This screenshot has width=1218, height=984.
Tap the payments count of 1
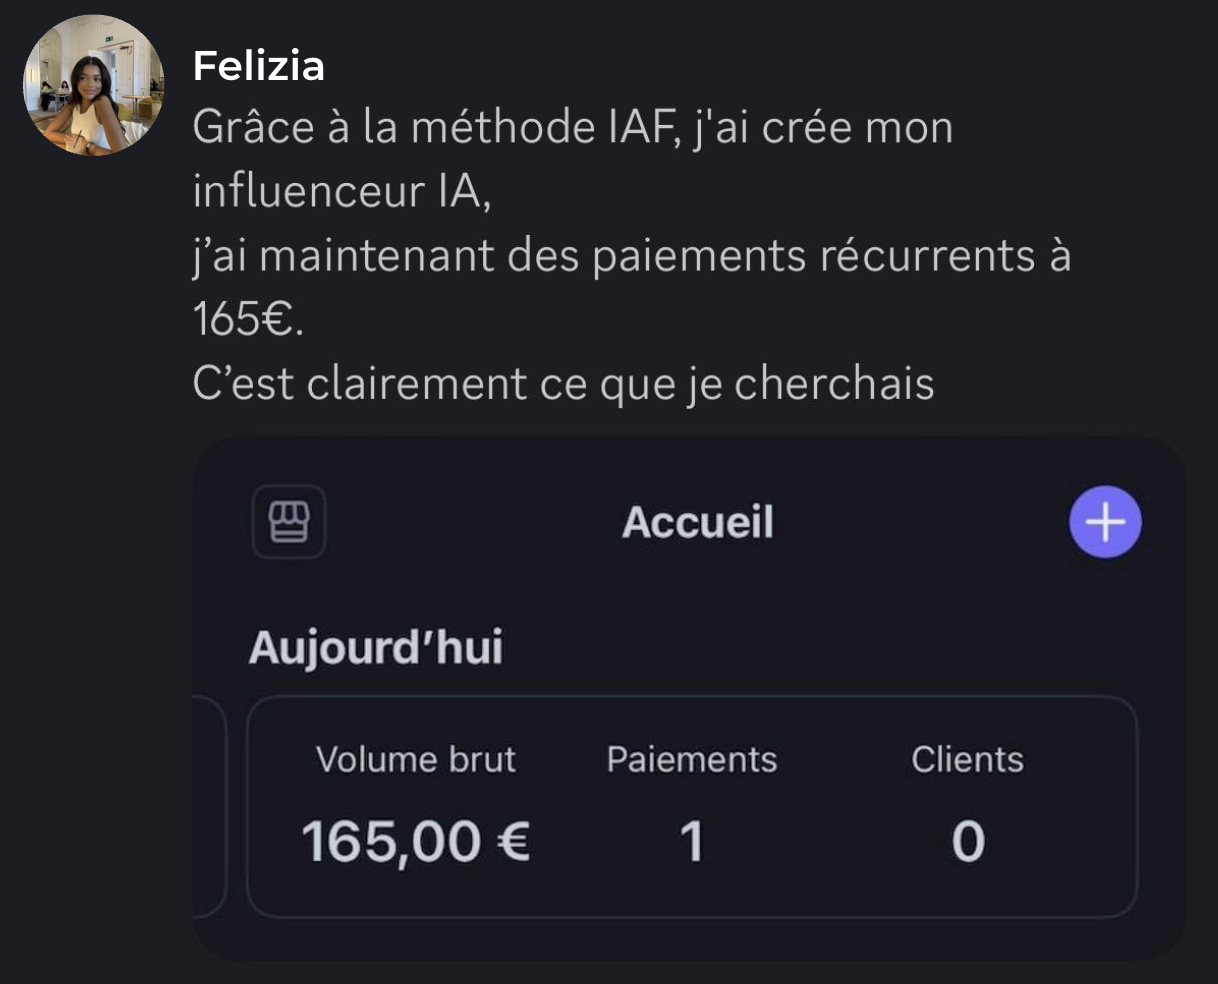click(692, 841)
